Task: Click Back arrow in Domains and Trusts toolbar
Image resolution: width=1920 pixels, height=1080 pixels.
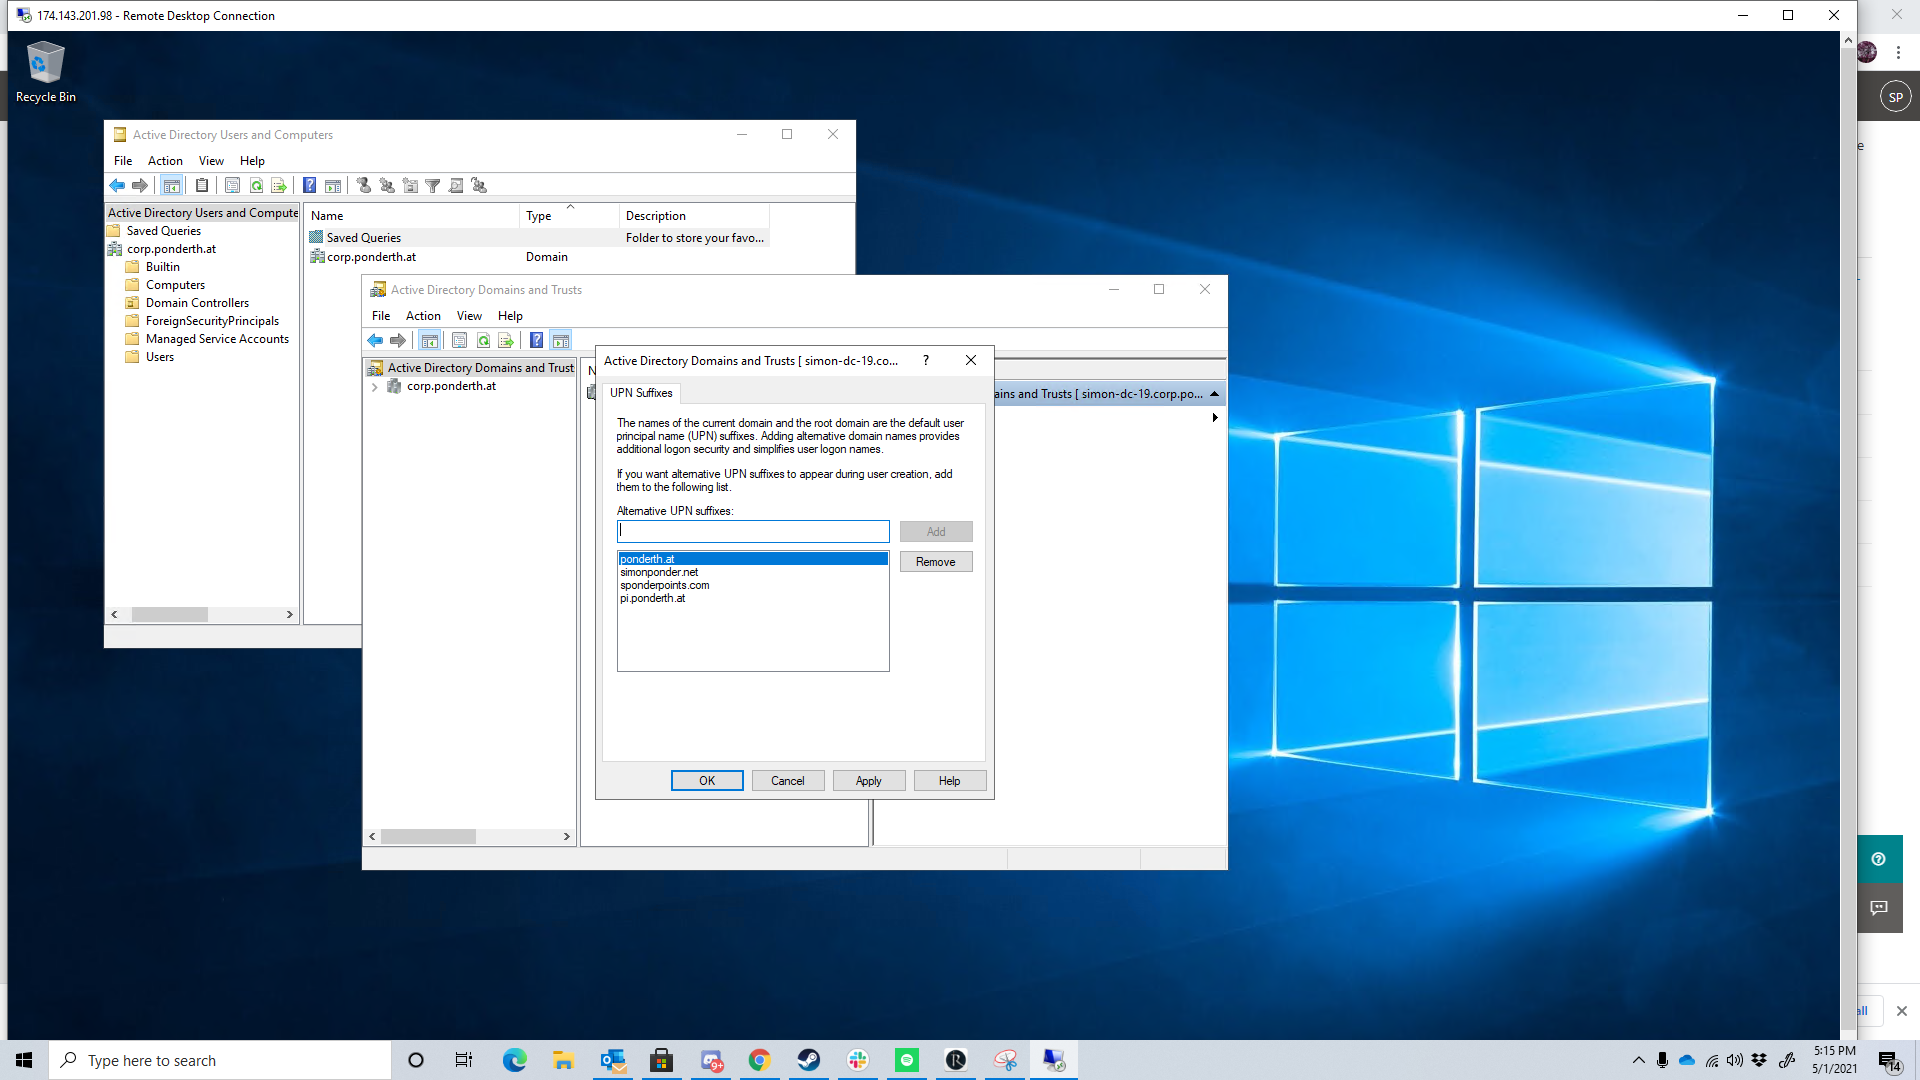Action: (375, 341)
